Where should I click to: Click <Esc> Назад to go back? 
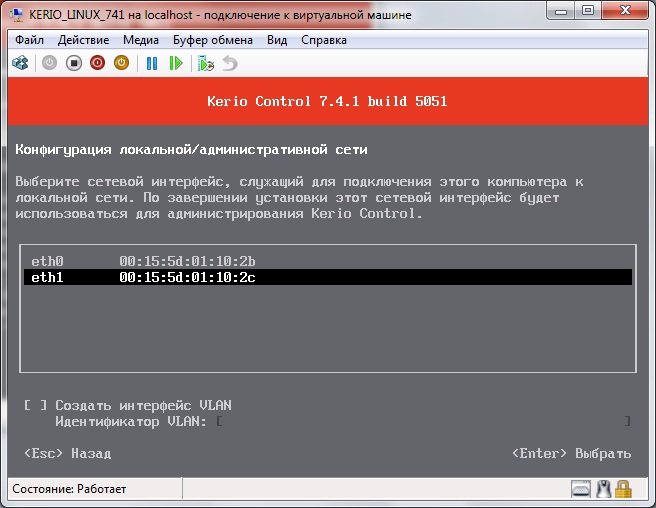pos(68,453)
